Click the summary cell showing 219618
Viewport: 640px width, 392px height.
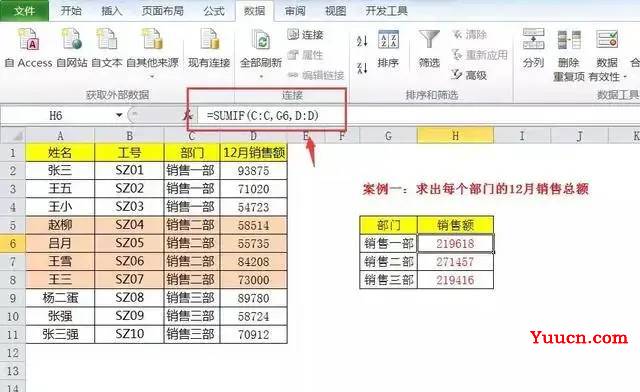[x=455, y=244]
